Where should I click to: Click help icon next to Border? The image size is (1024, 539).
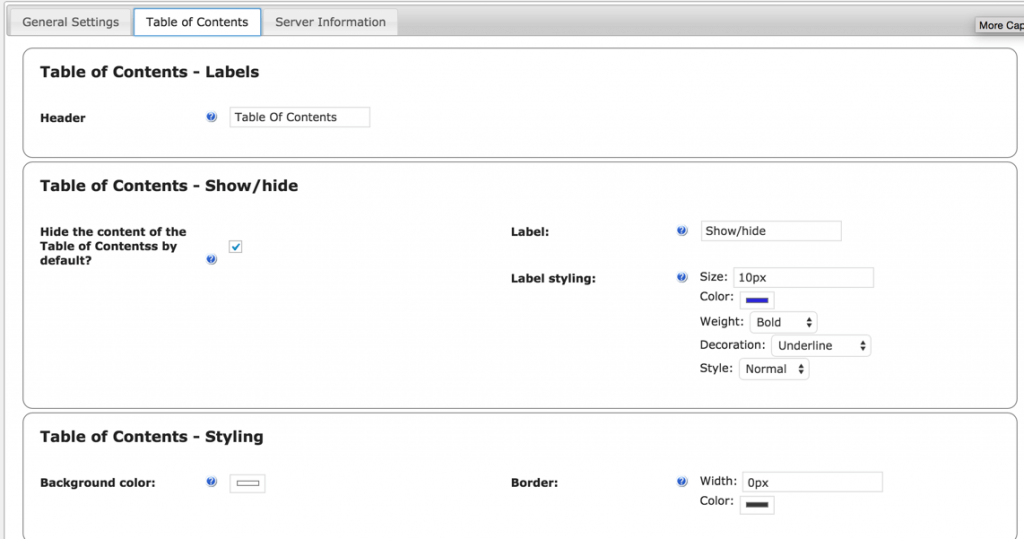tap(682, 482)
